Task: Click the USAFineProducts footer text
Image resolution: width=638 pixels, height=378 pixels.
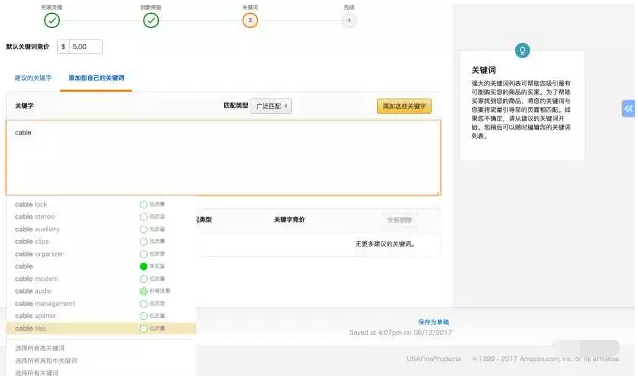Action: click(x=434, y=359)
